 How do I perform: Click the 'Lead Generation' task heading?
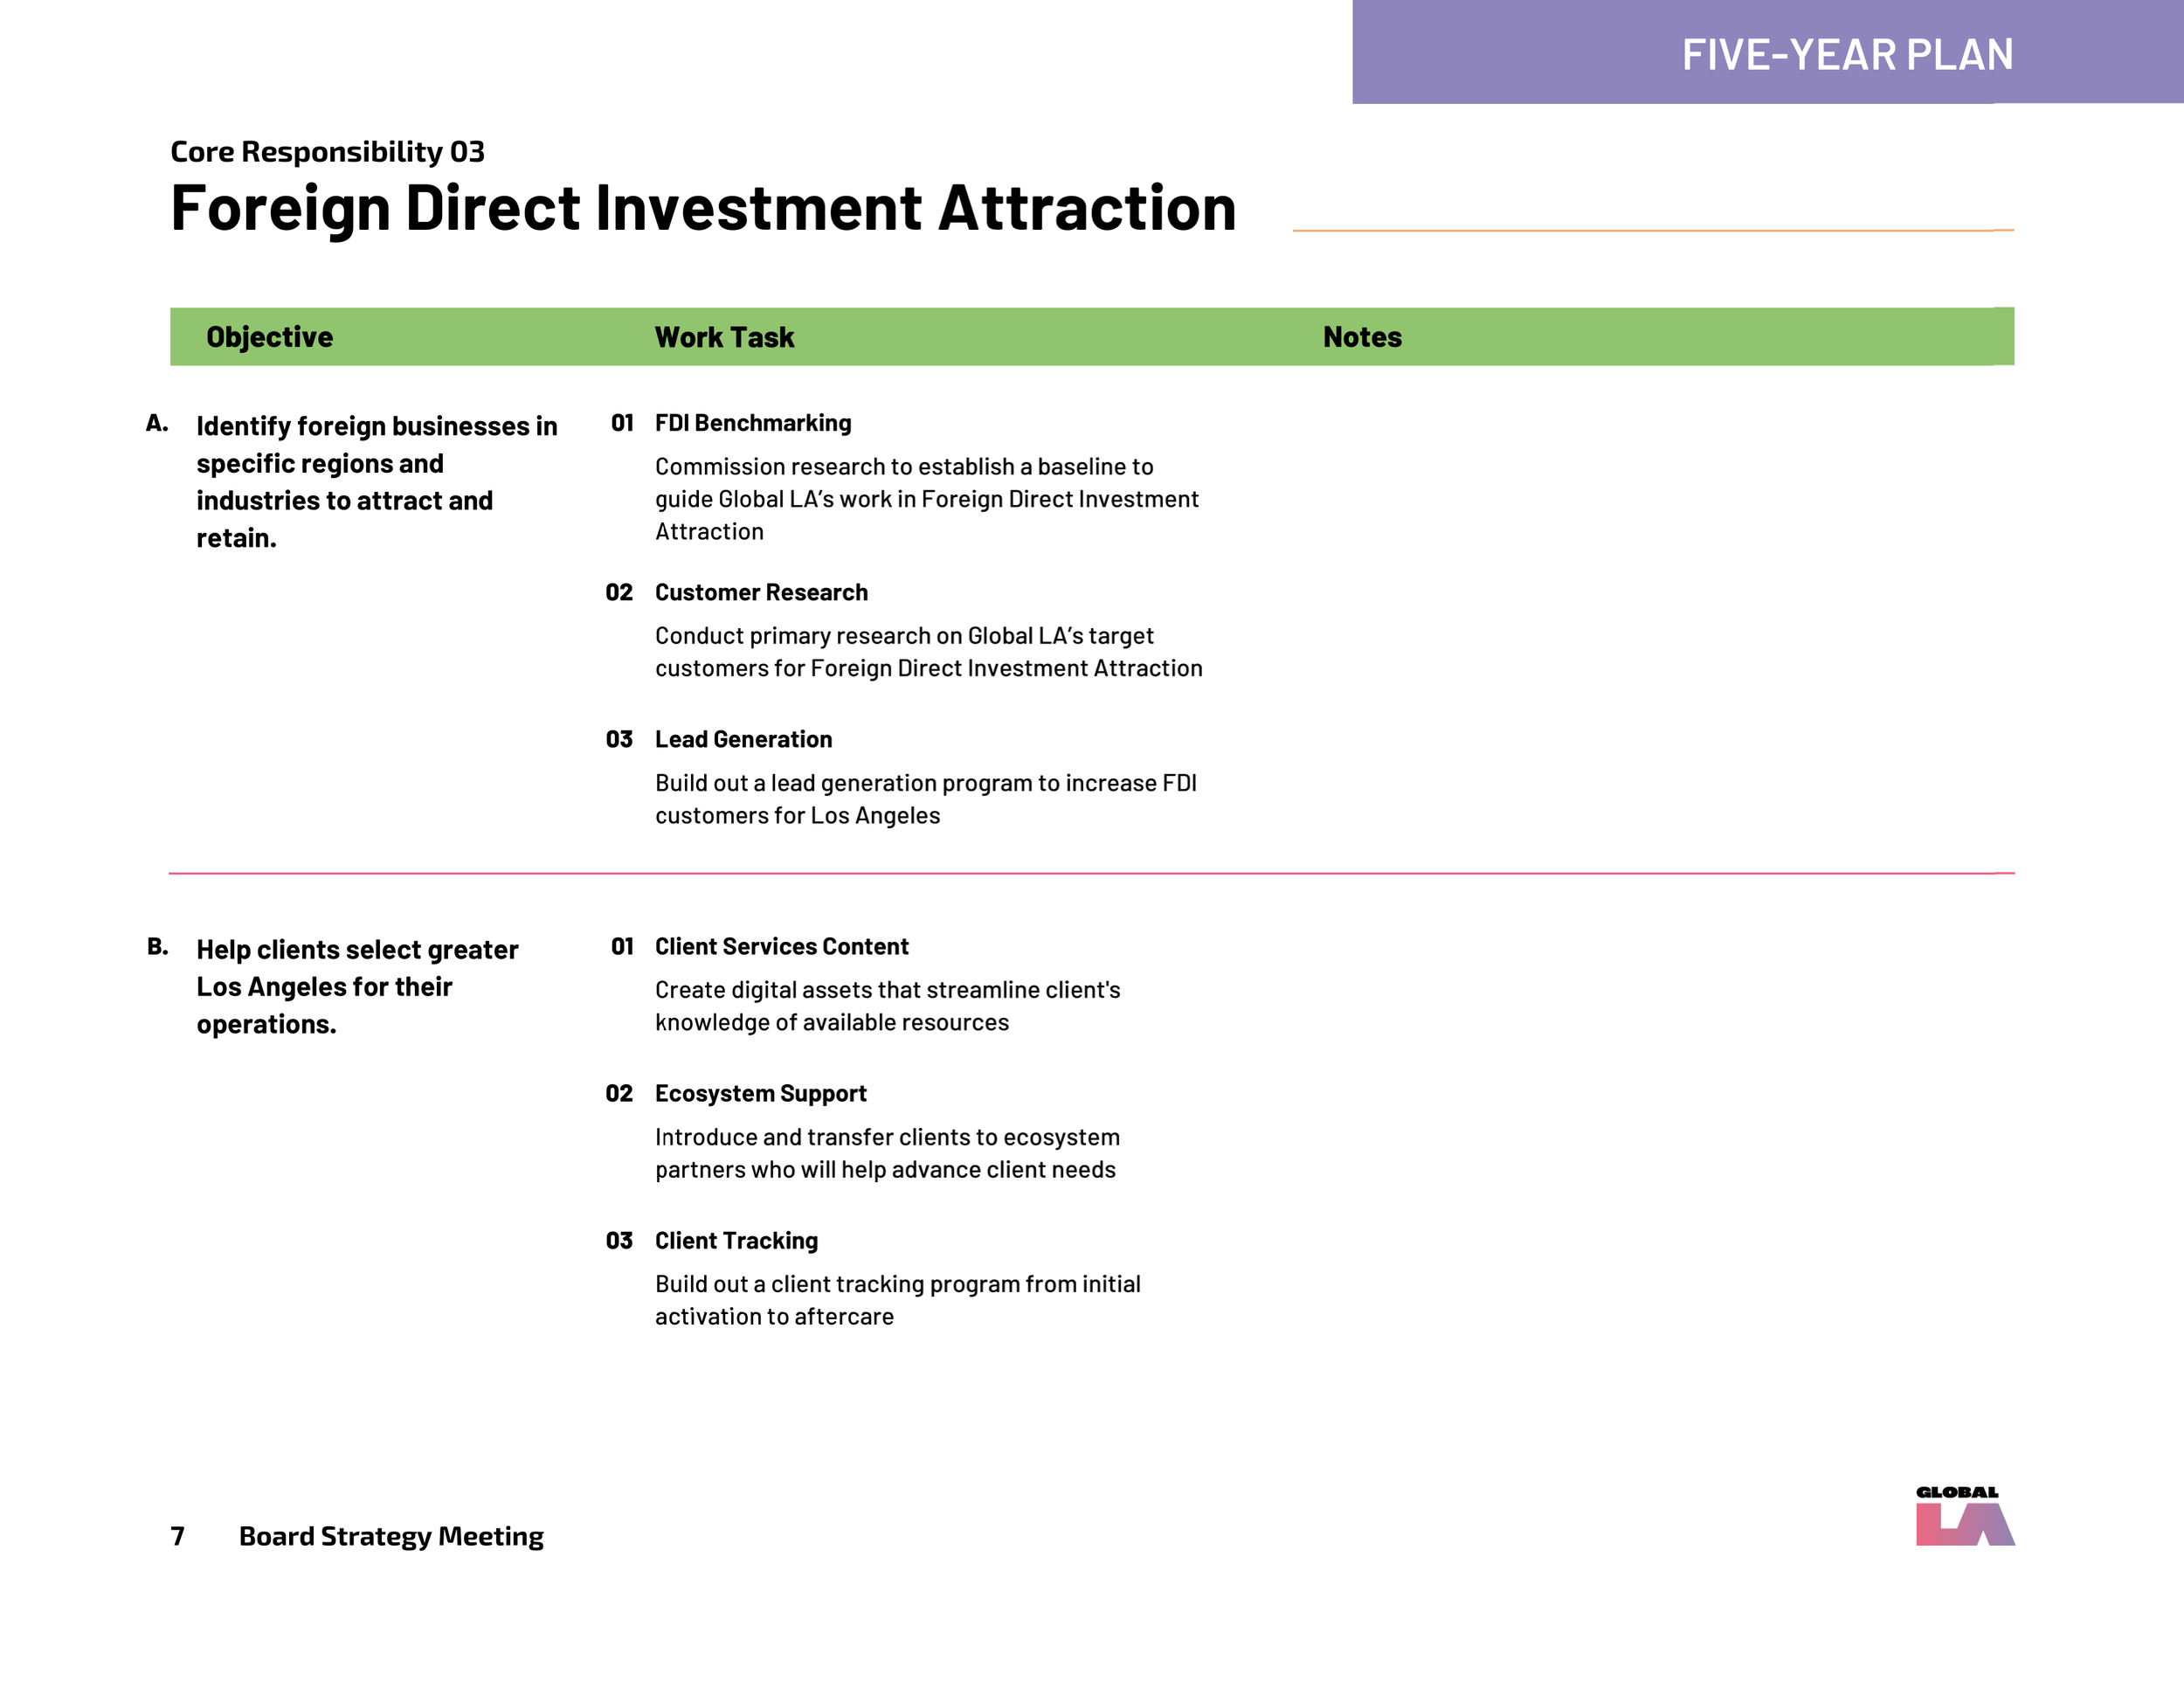point(743,739)
